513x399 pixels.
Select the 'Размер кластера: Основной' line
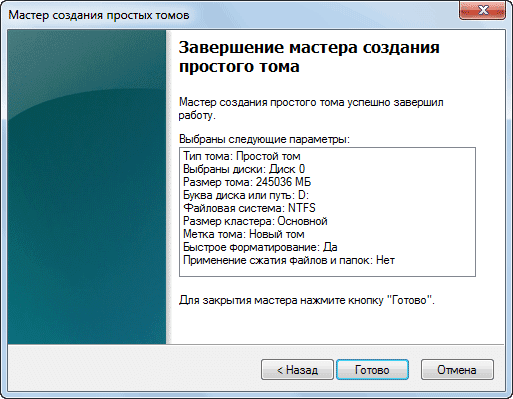pyautogui.click(x=255, y=221)
